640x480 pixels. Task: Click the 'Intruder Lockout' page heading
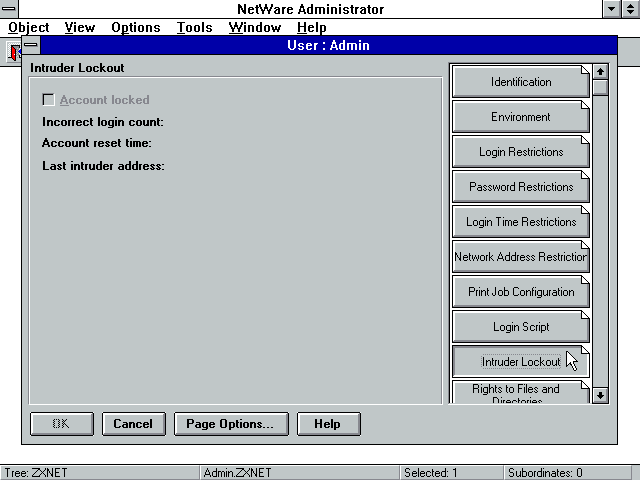(77, 68)
